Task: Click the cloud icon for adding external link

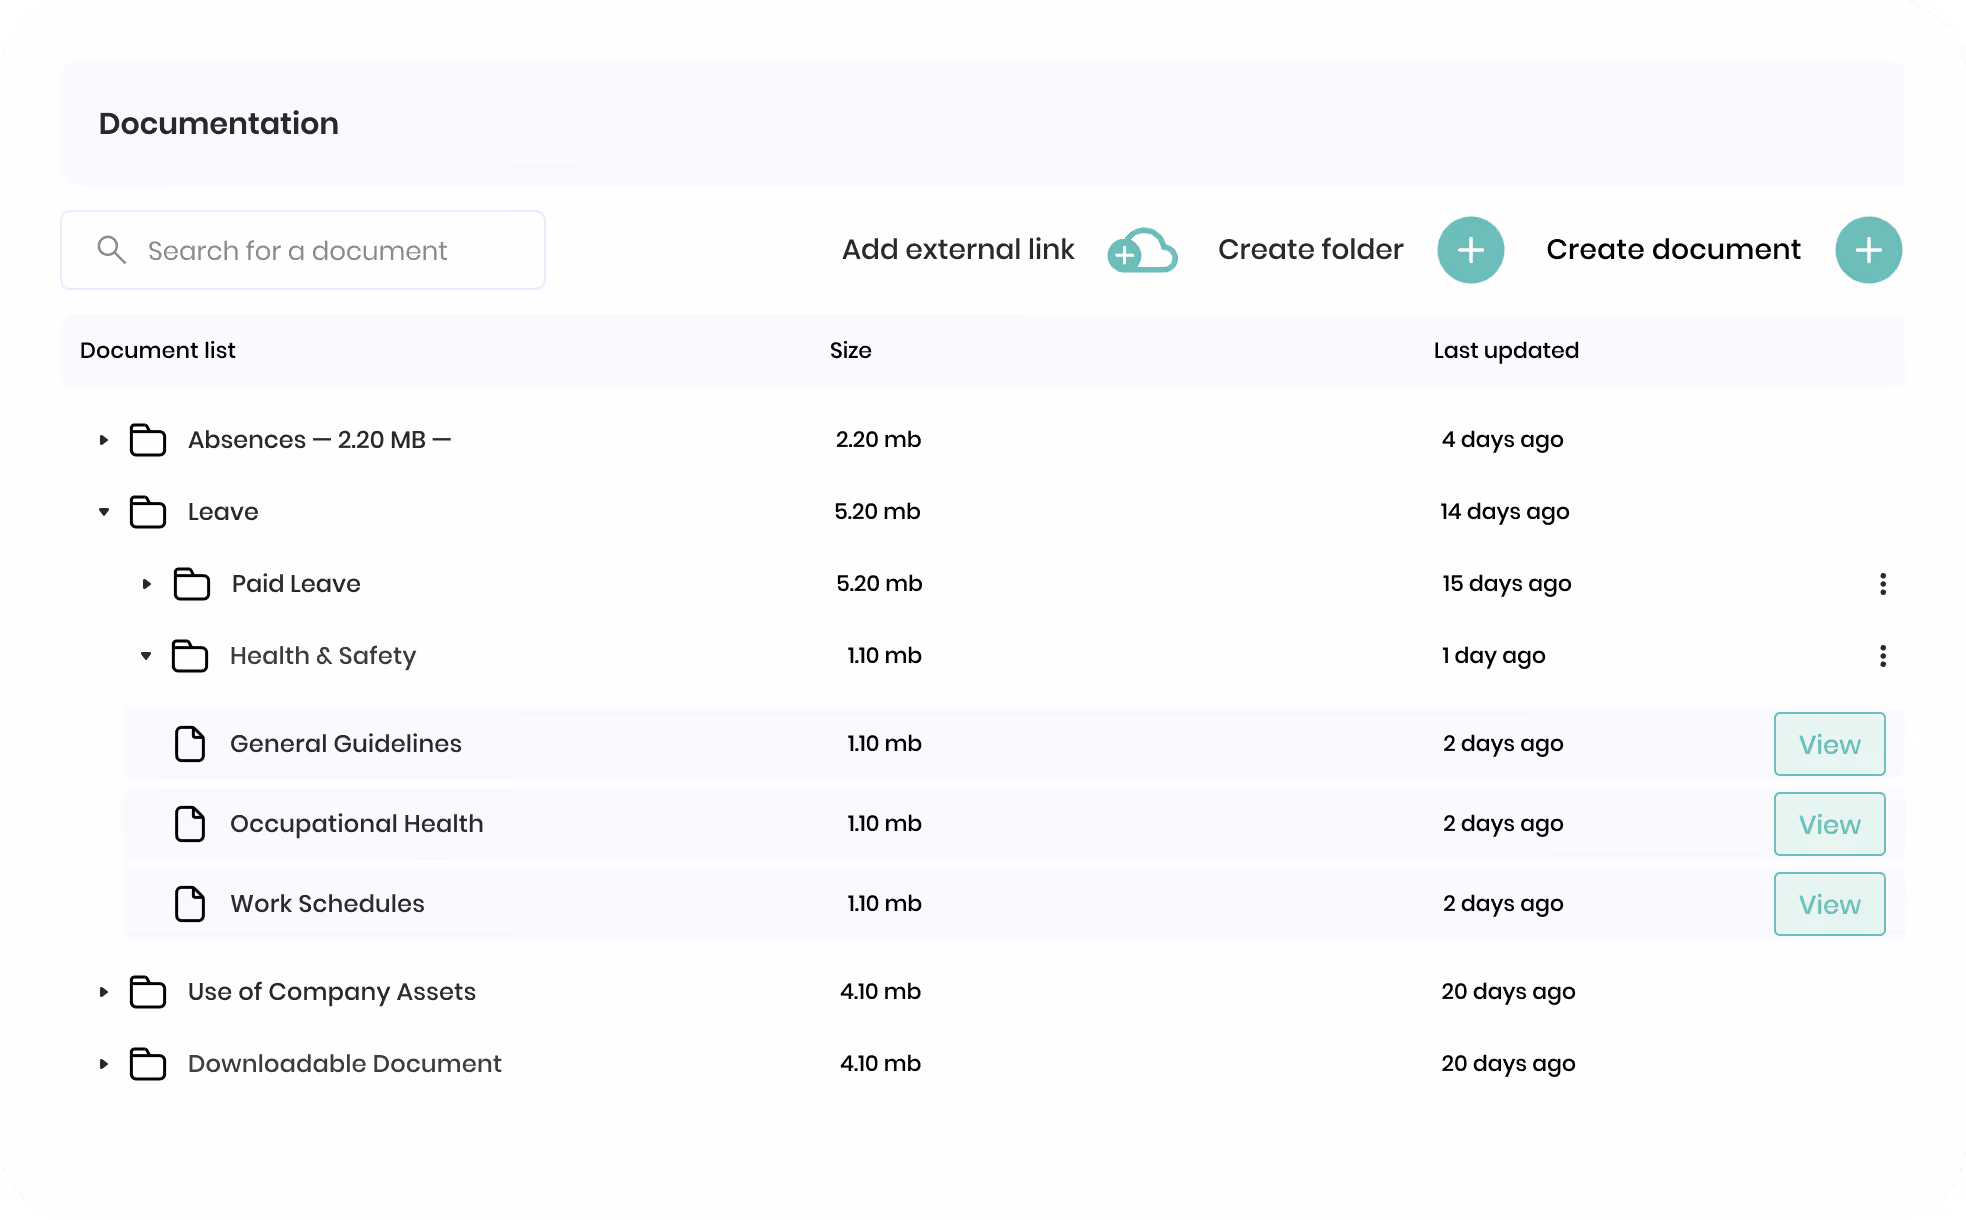Action: (x=1142, y=250)
